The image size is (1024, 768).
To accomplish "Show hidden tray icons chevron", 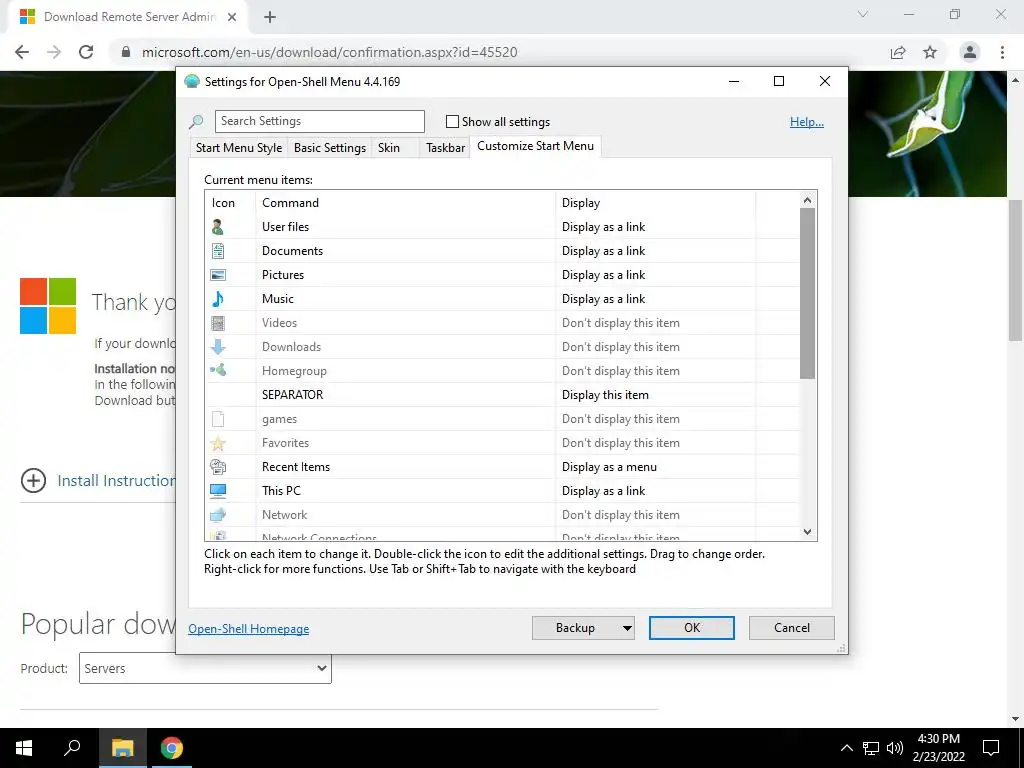I will (846, 748).
